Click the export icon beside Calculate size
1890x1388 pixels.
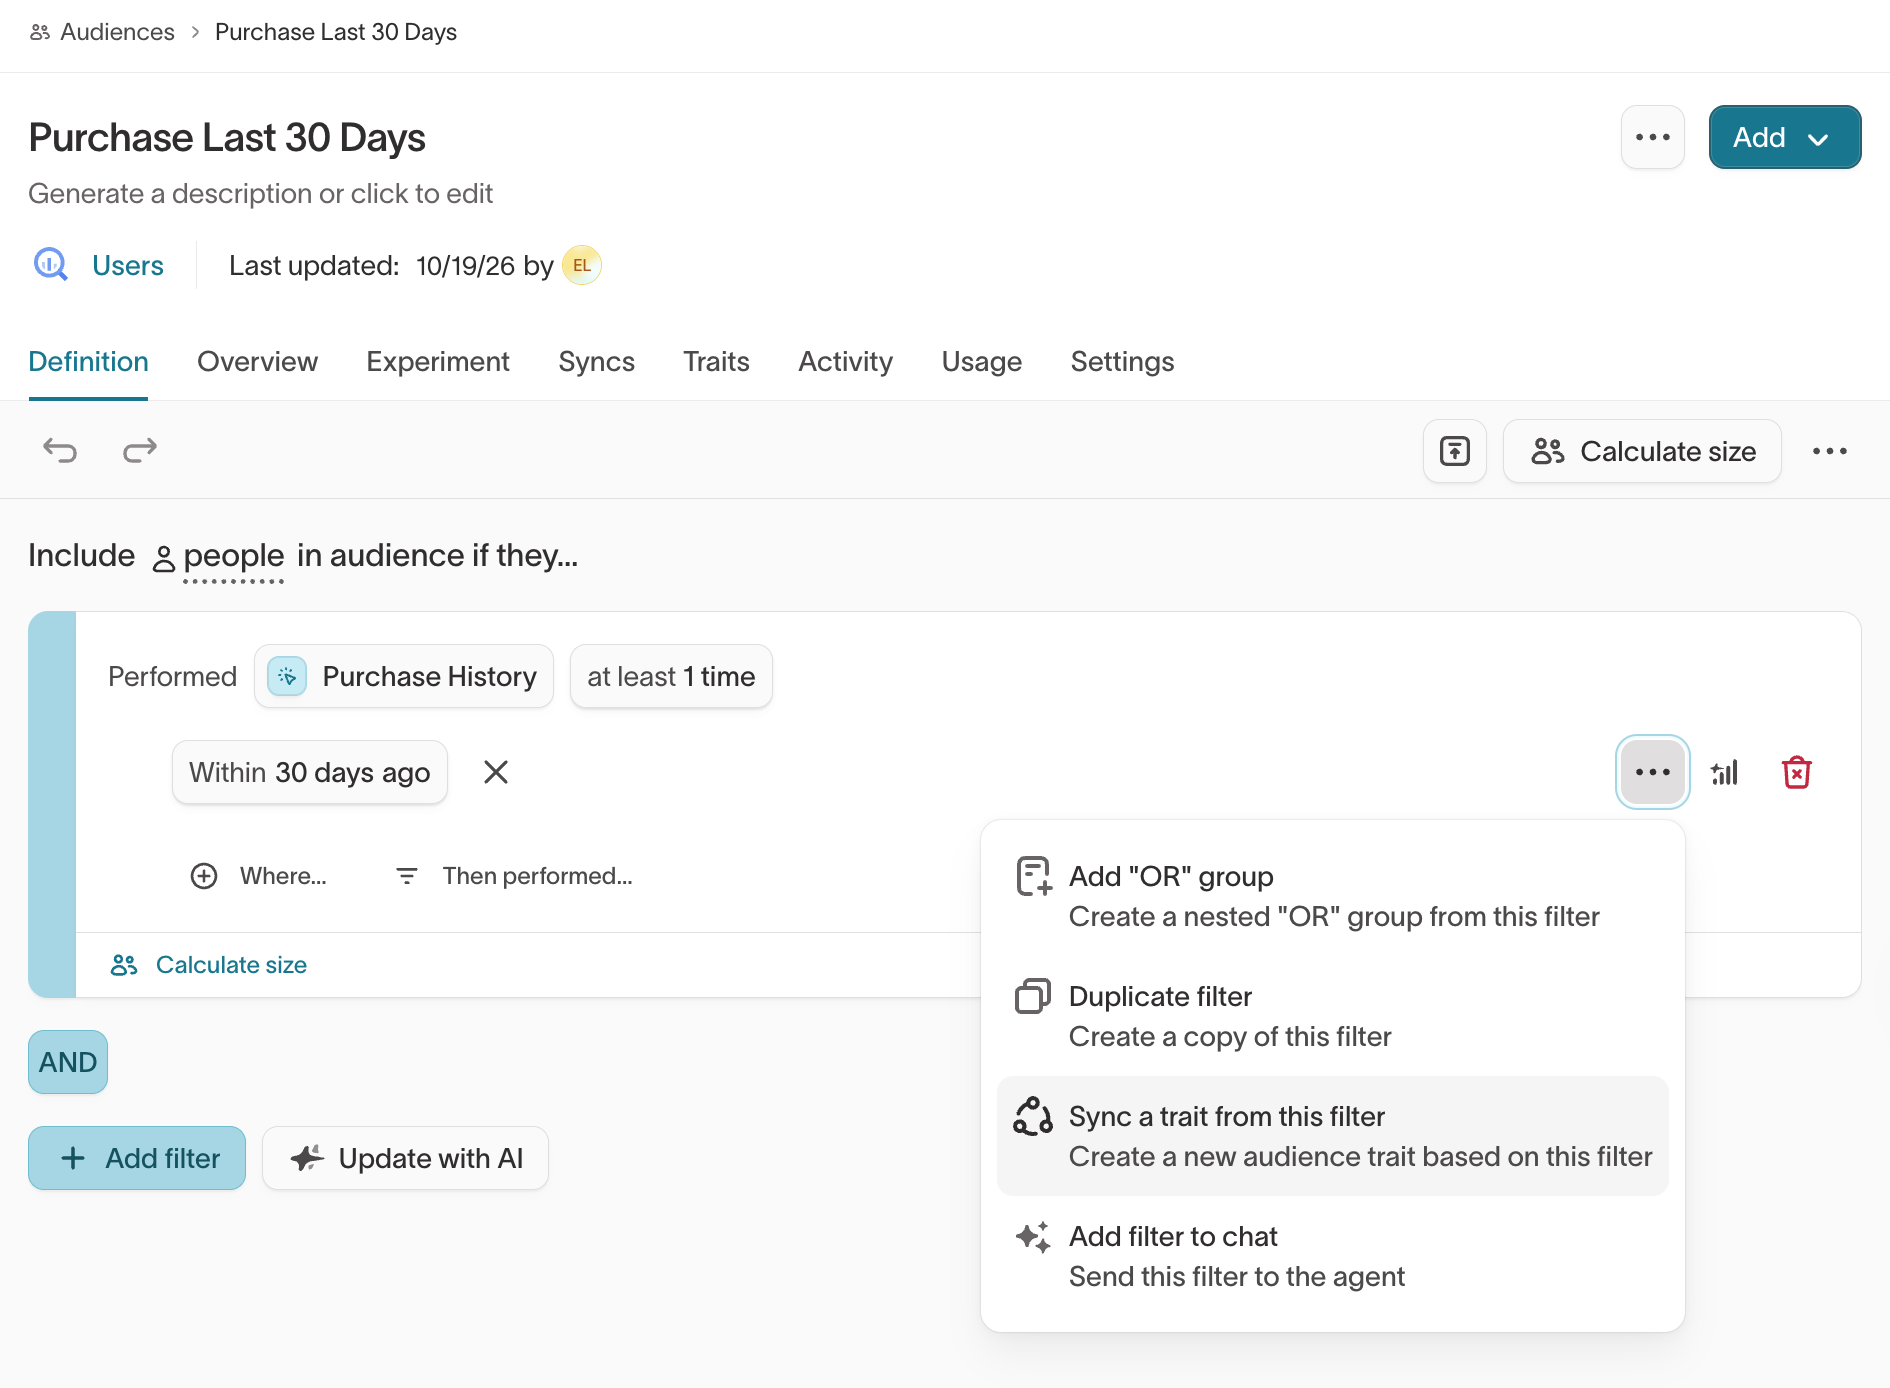(1455, 451)
